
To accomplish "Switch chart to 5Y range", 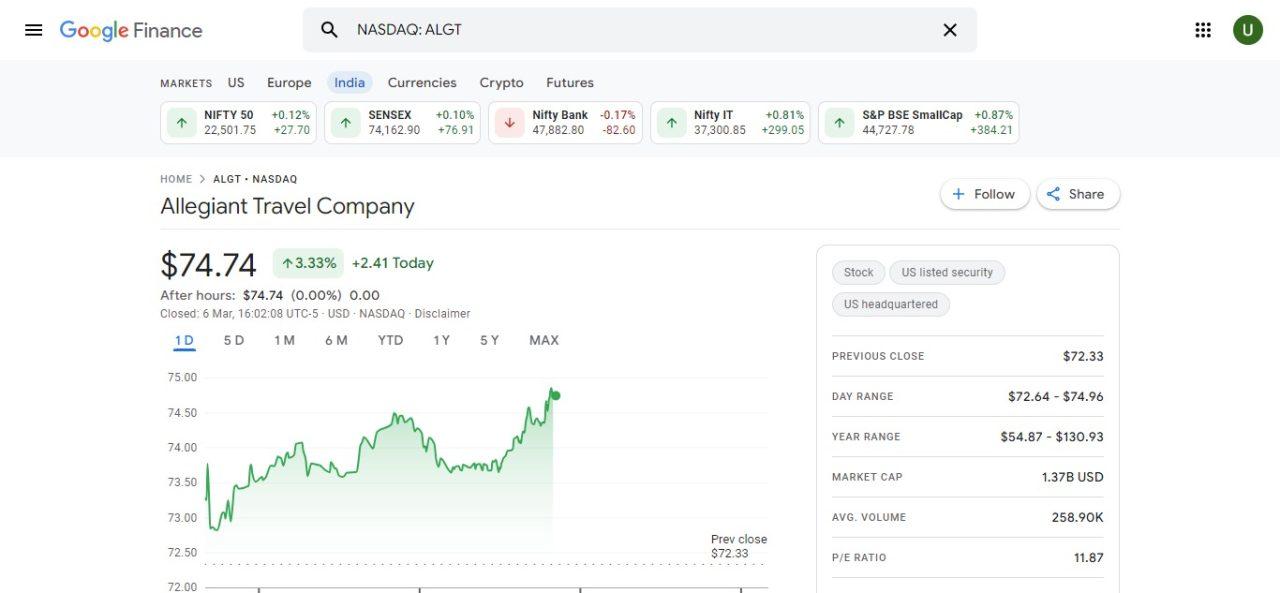I will tap(489, 341).
